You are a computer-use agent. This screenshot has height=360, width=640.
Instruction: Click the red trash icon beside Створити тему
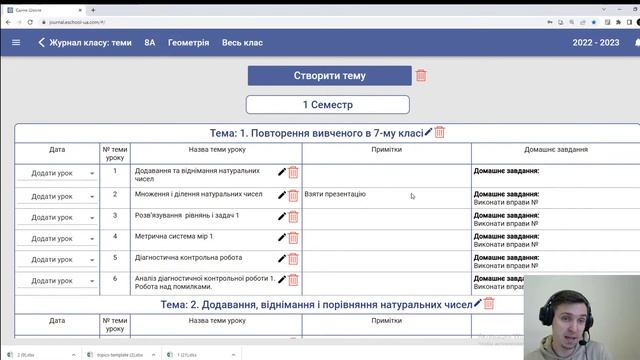pos(421,76)
